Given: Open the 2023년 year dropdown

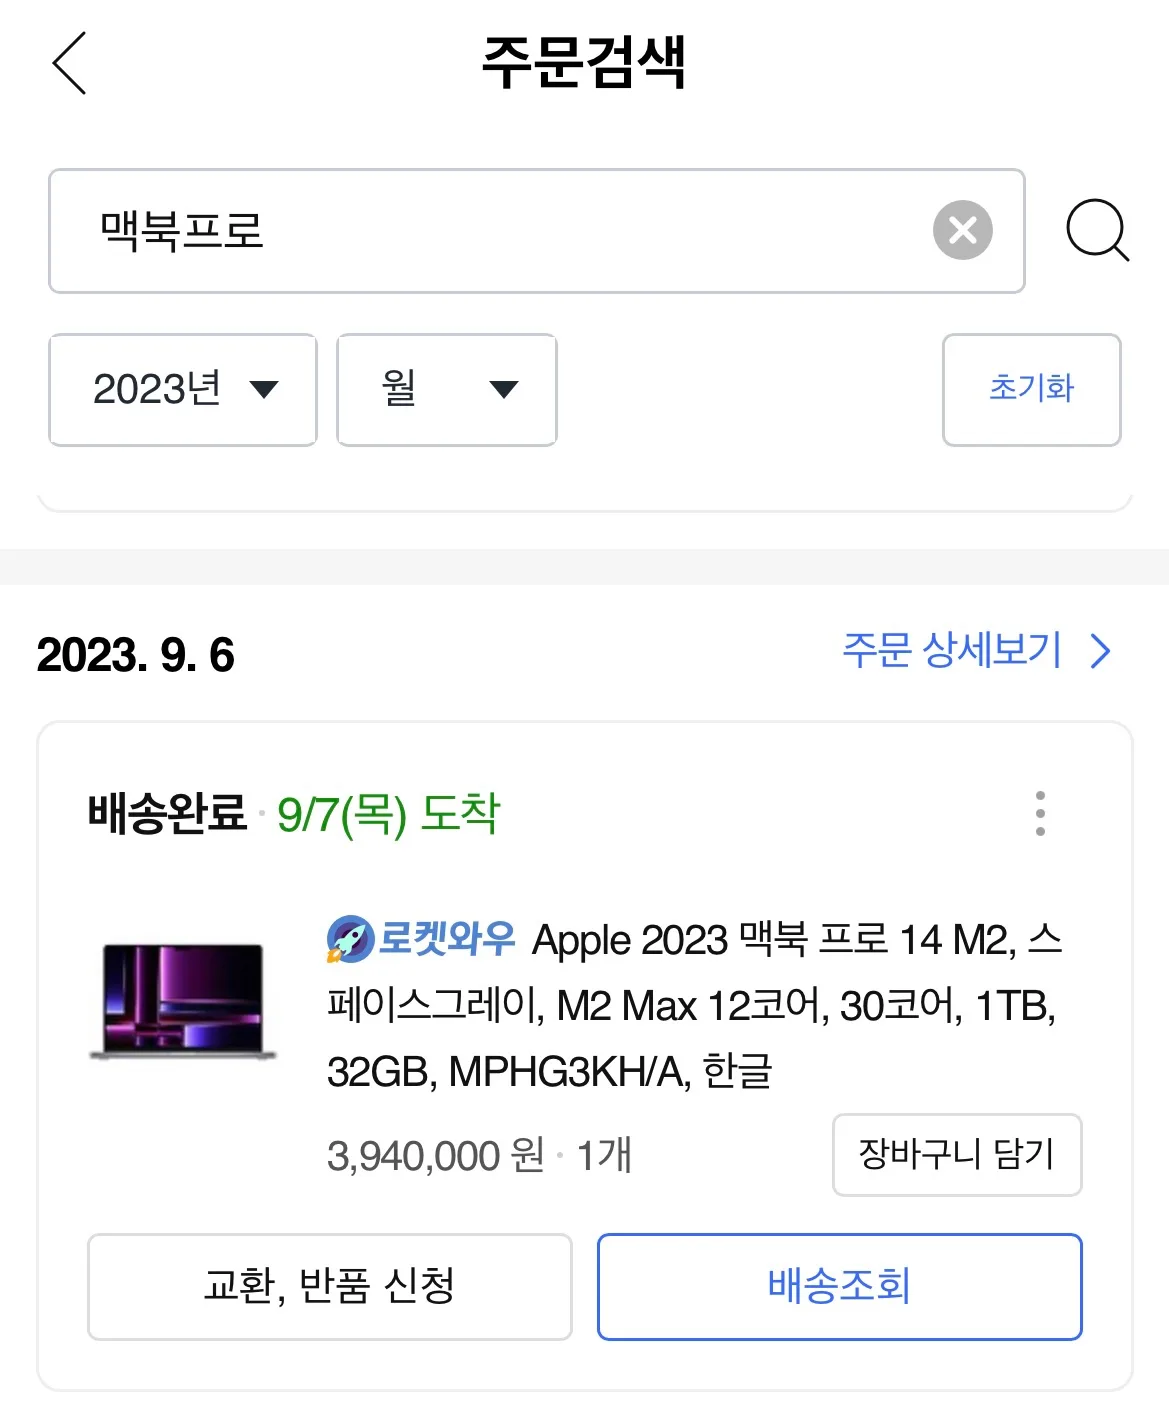Looking at the screenshot, I should (x=183, y=390).
